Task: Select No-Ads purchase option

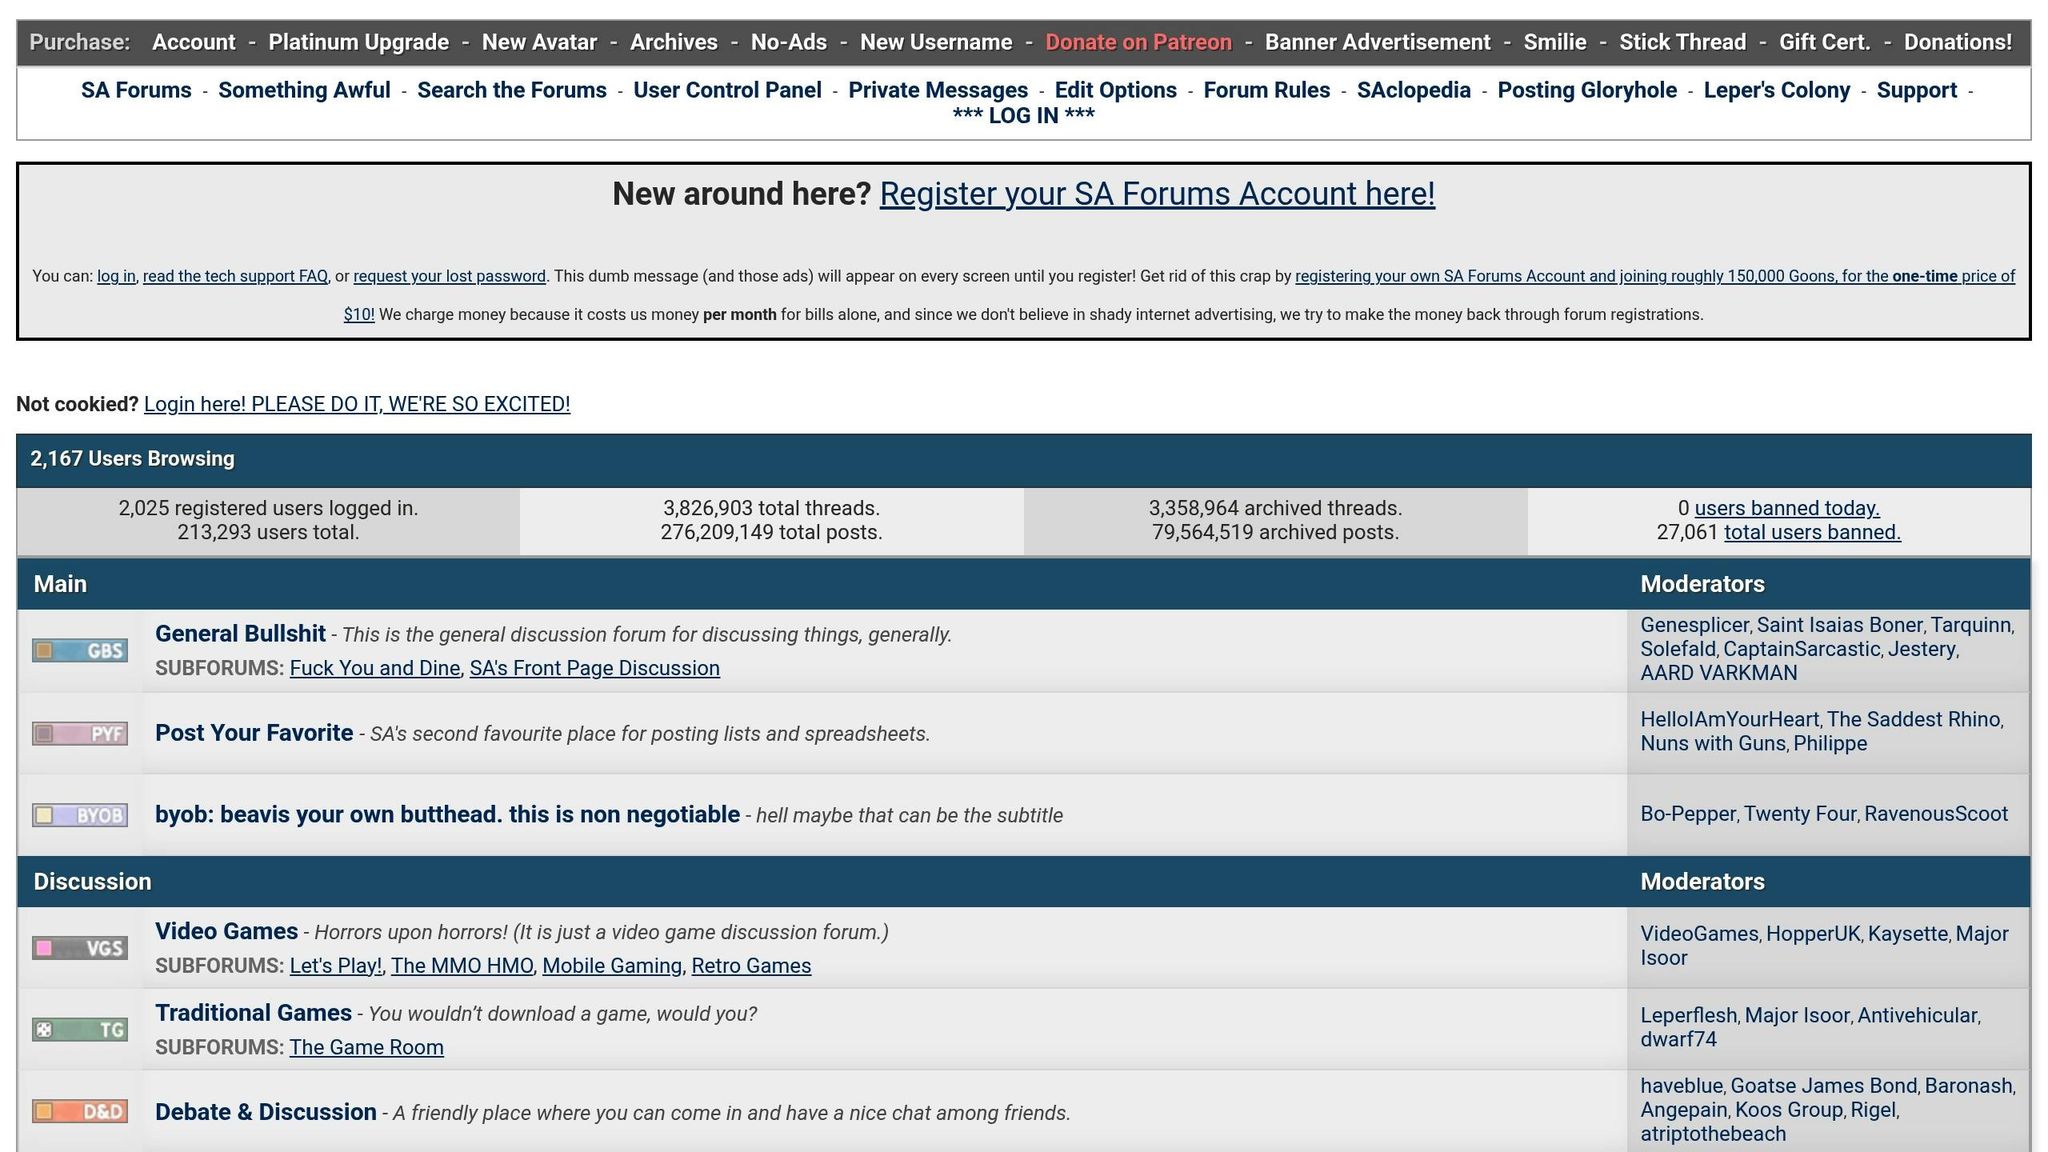Action: (789, 42)
